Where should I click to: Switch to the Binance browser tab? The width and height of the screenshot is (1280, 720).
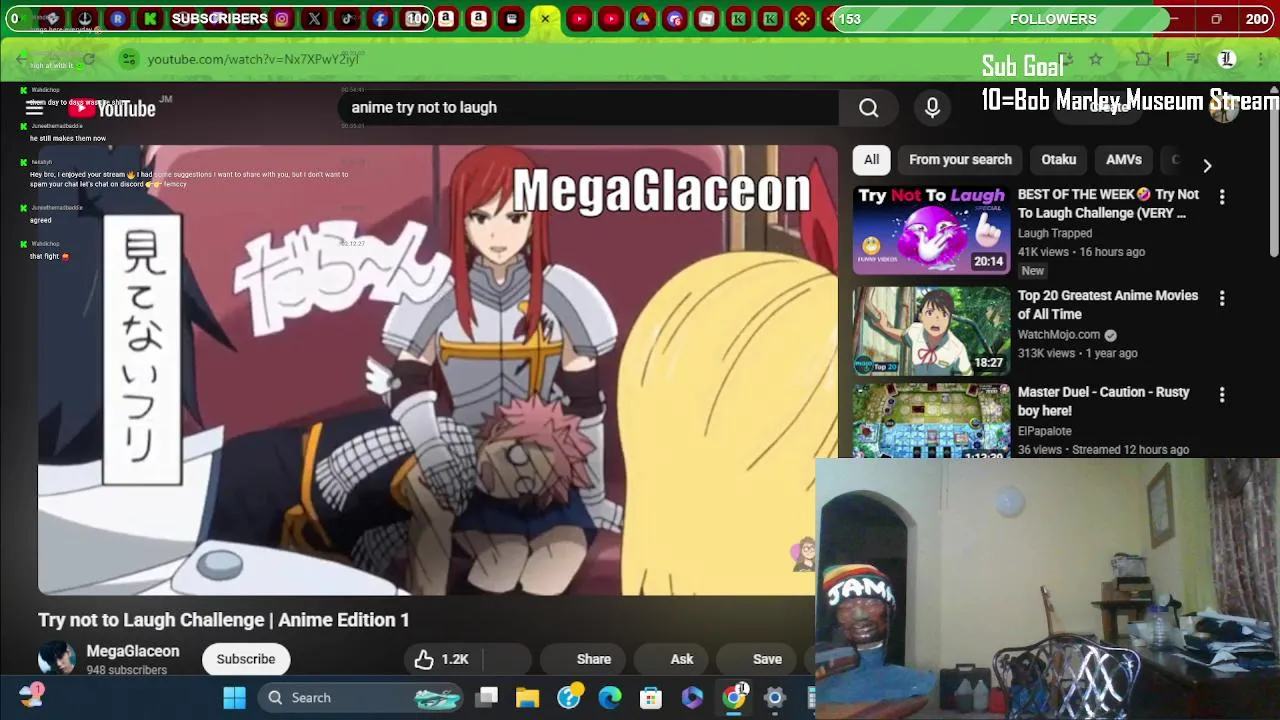pos(802,19)
